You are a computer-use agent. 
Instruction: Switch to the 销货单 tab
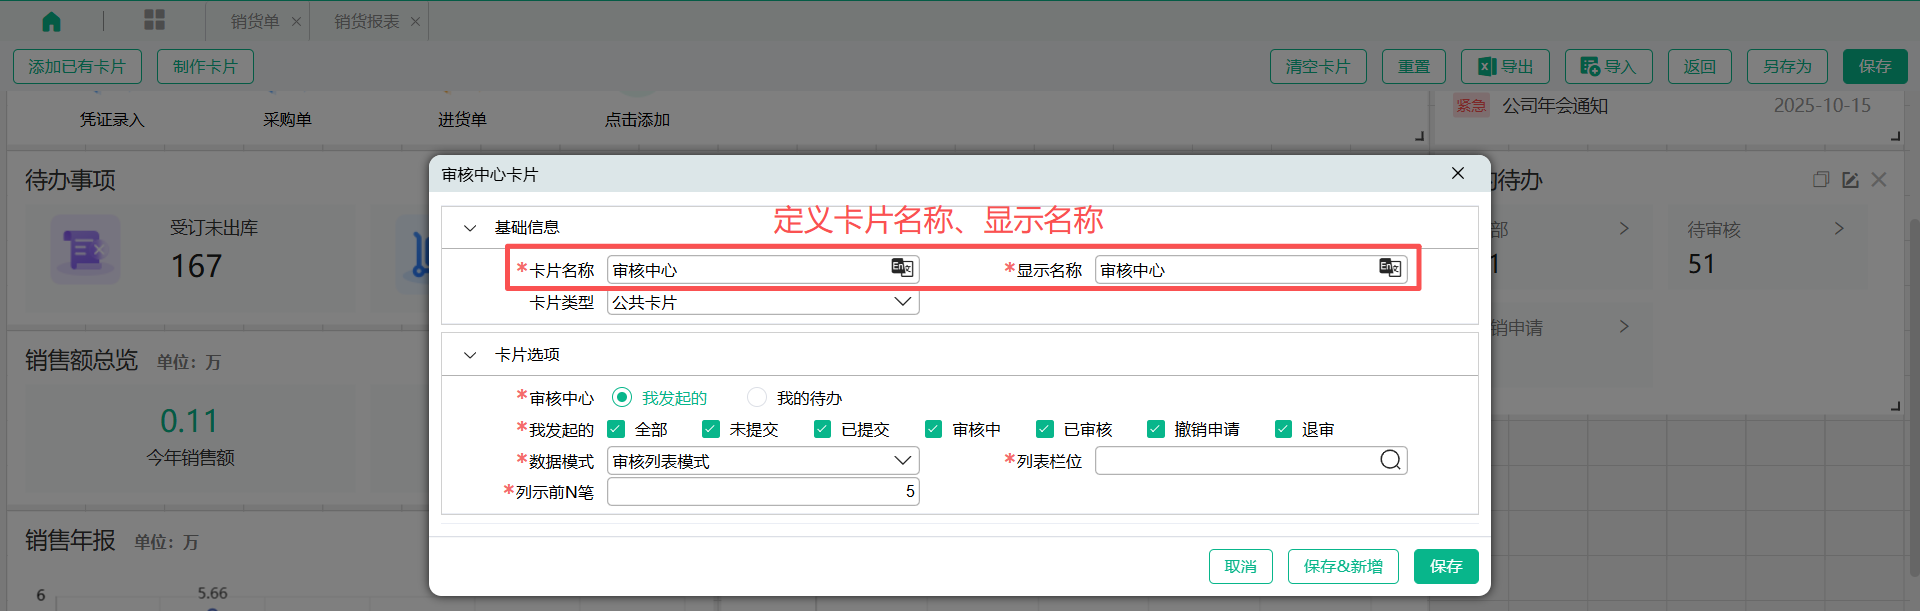point(255,21)
